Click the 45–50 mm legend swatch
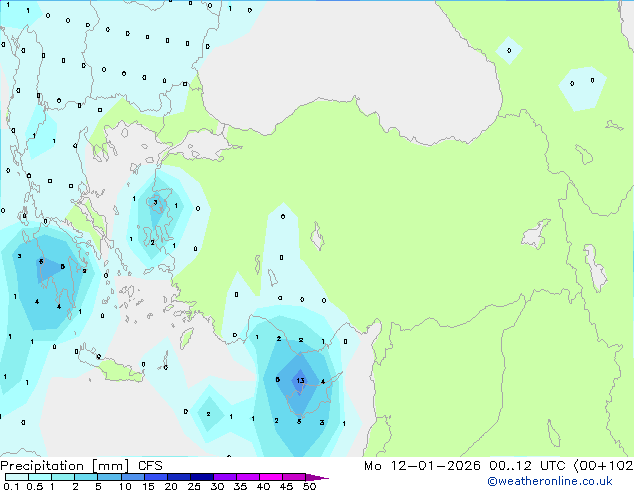The image size is (634, 490). point(294,477)
